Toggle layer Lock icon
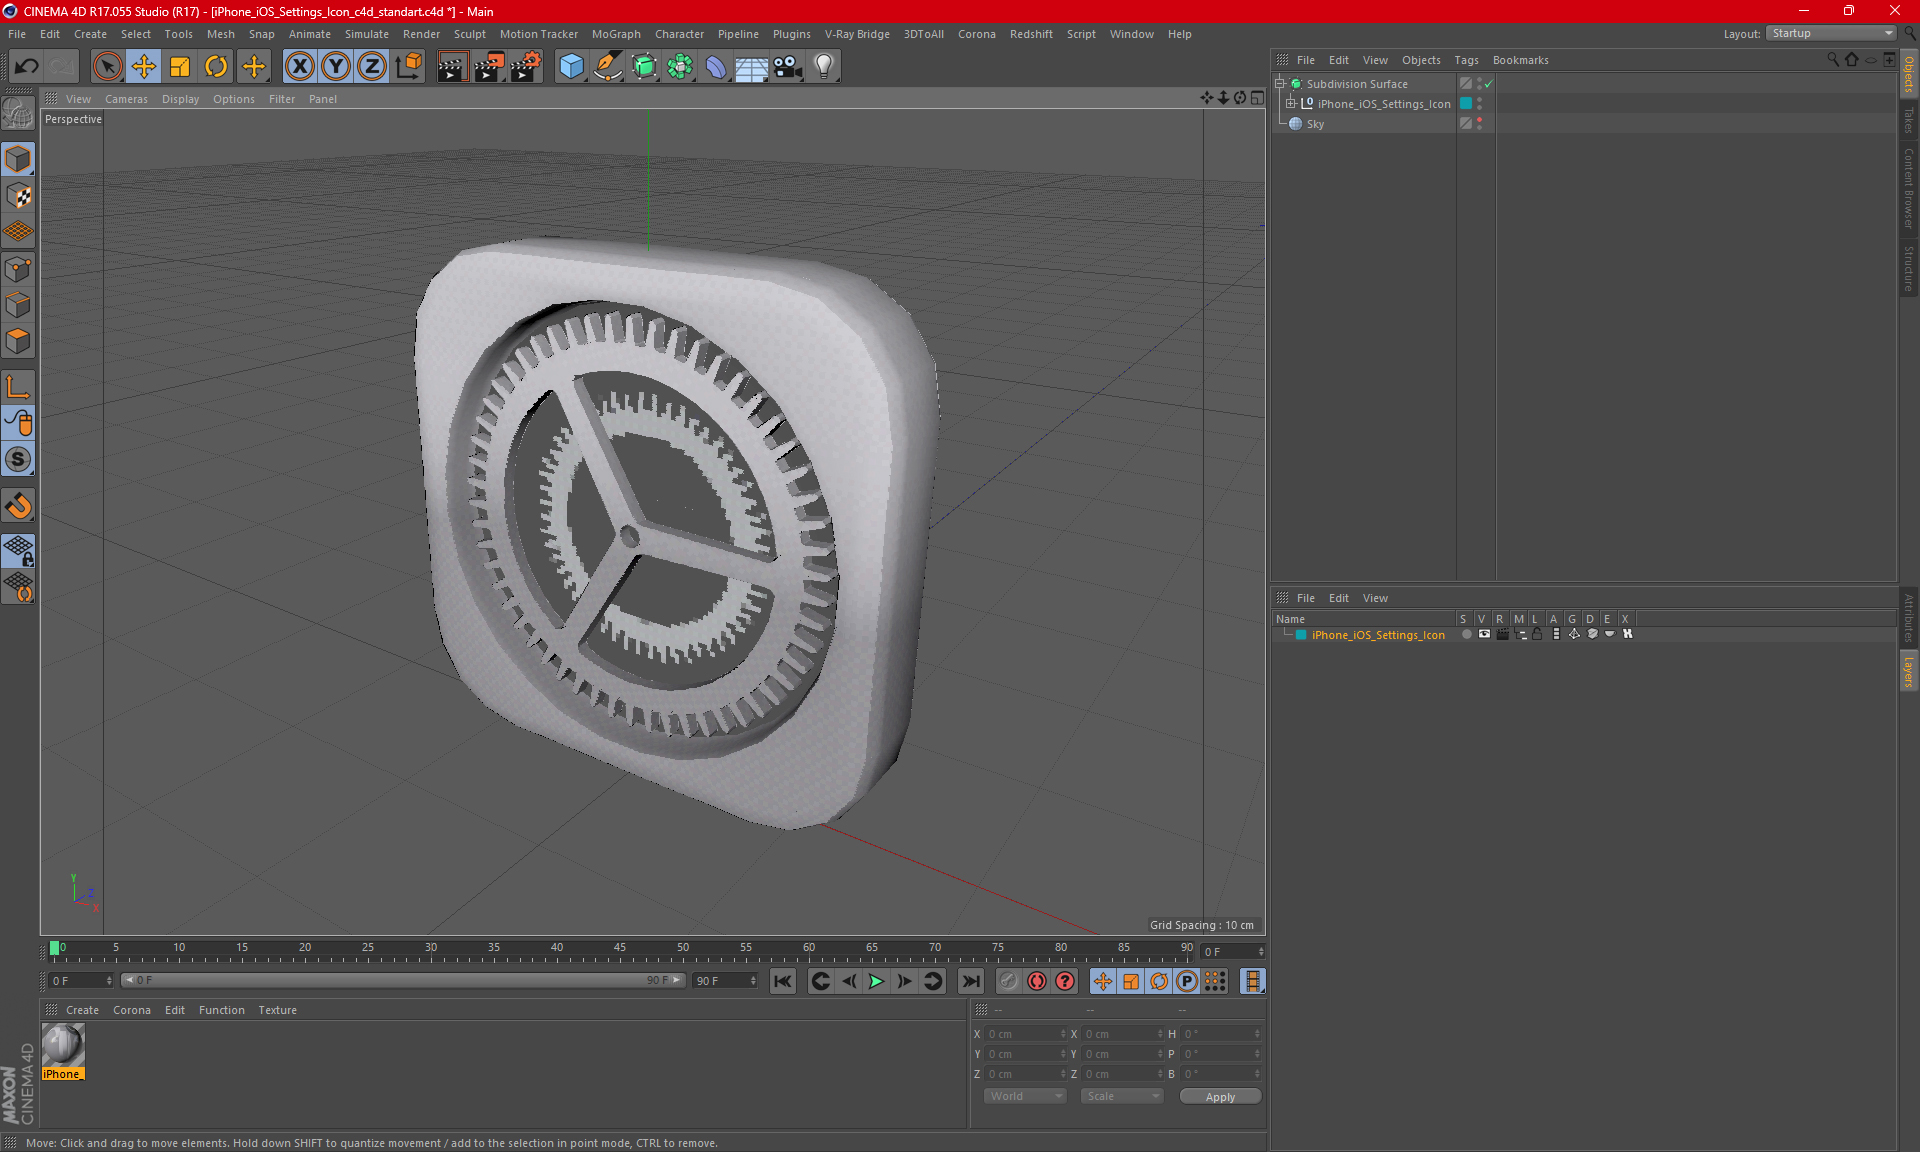1920x1152 pixels. 1537,634
